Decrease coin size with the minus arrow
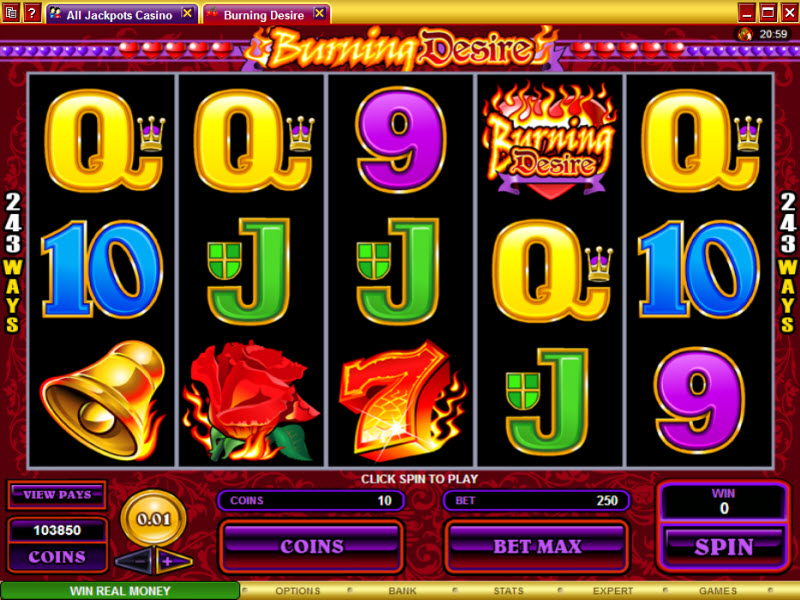 (x=134, y=561)
